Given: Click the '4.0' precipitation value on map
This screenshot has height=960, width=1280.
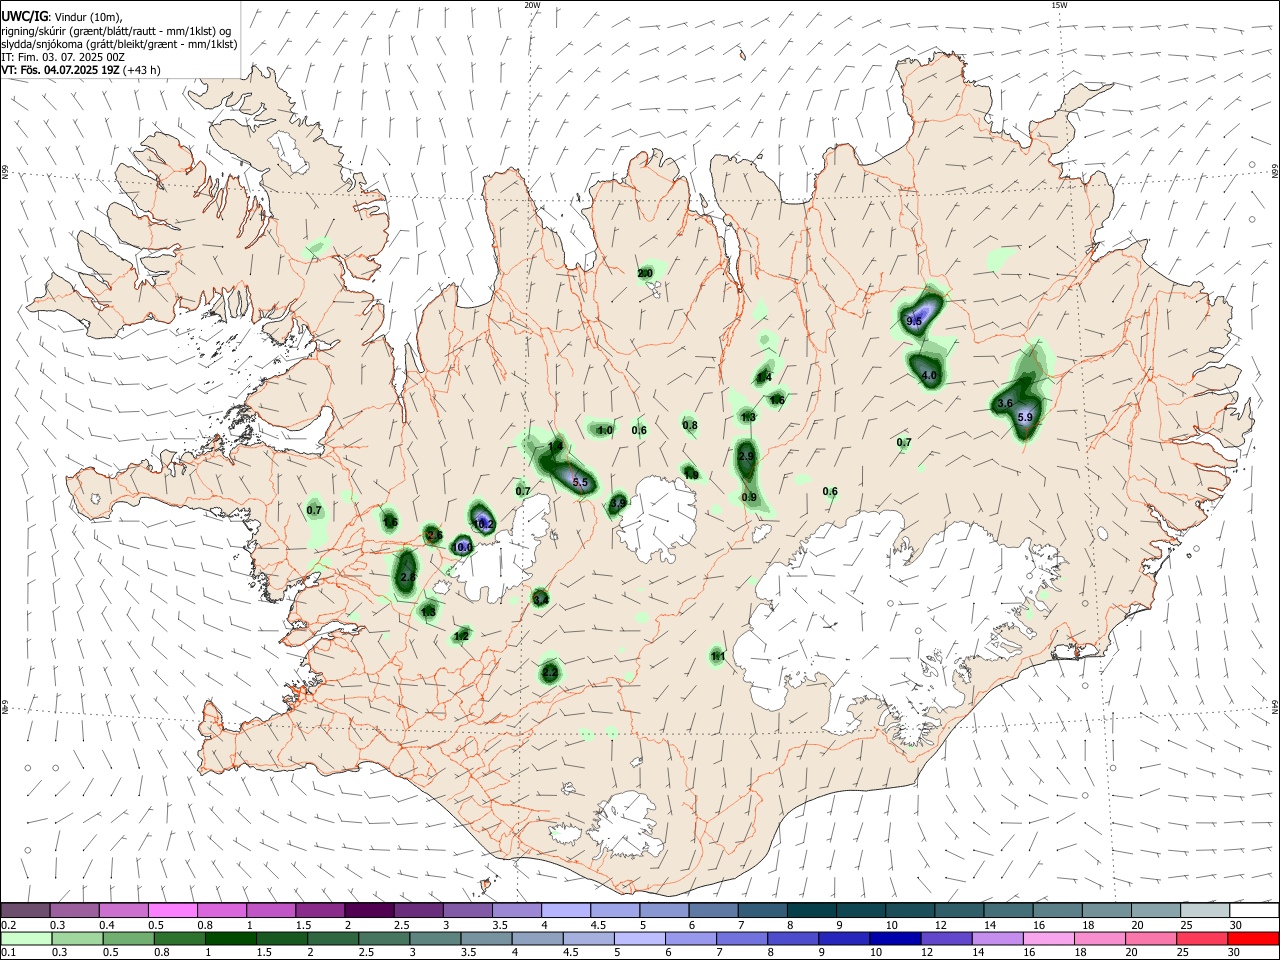Looking at the screenshot, I should (929, 376).
